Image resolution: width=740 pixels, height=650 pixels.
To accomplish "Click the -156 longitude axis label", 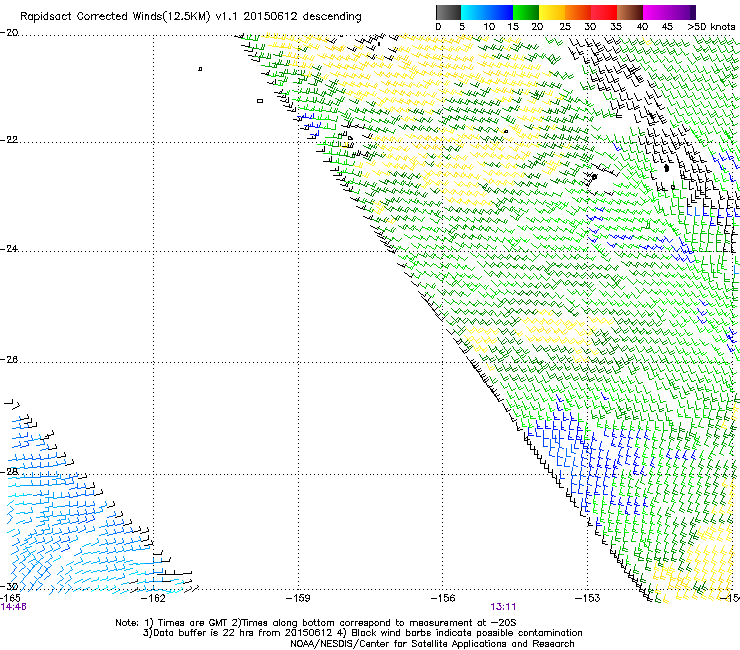I will 443,598.
